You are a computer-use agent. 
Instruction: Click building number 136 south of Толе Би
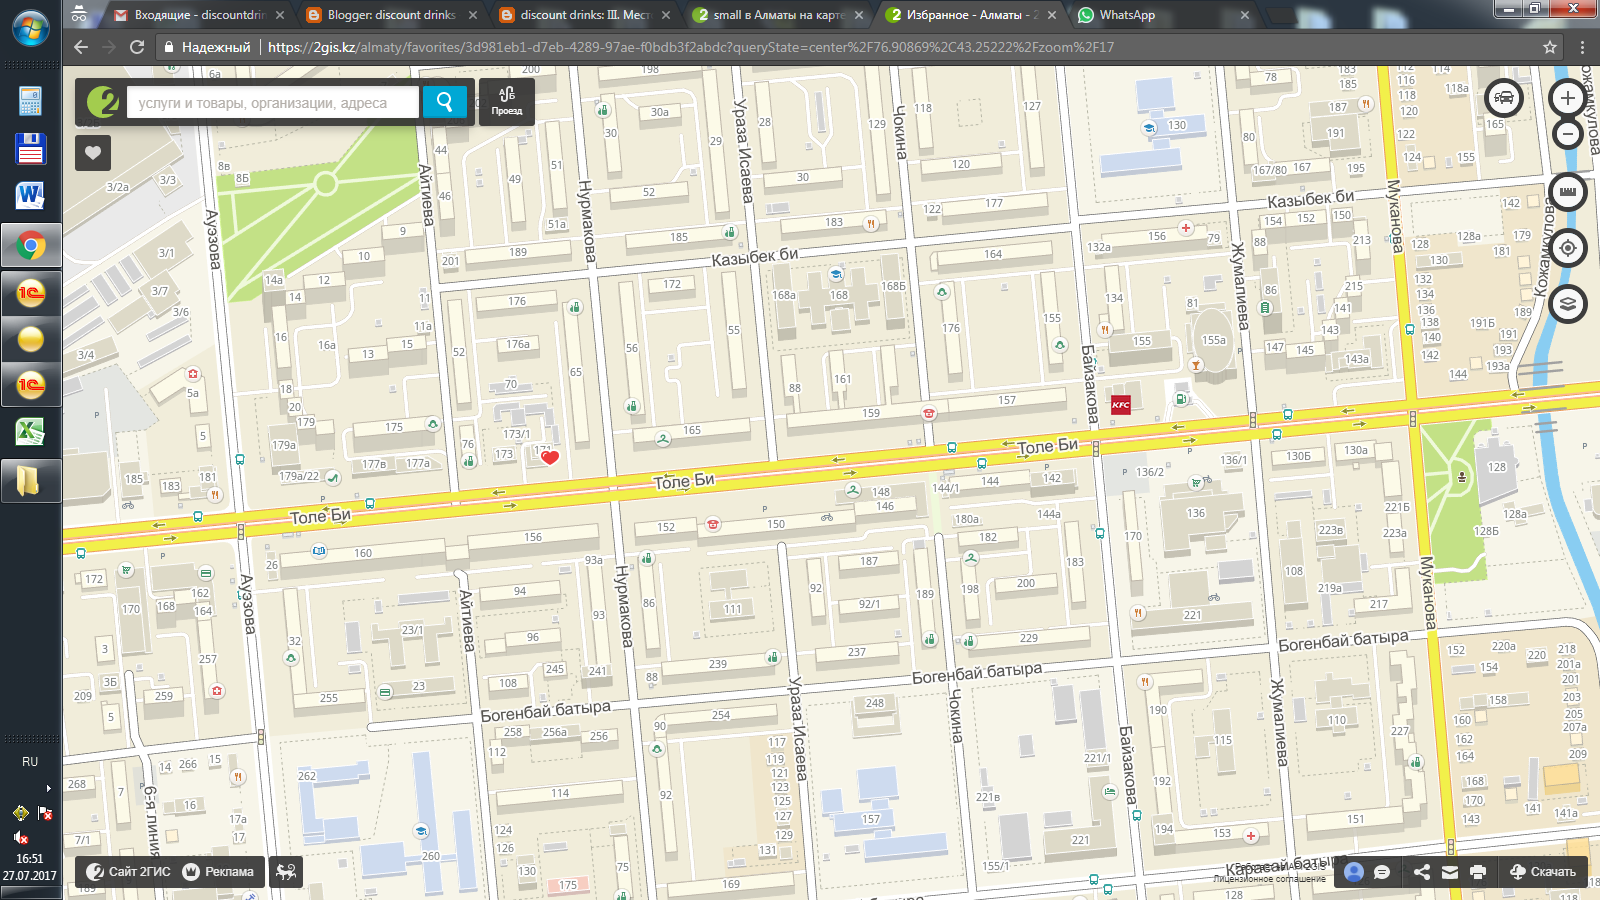1196,513
